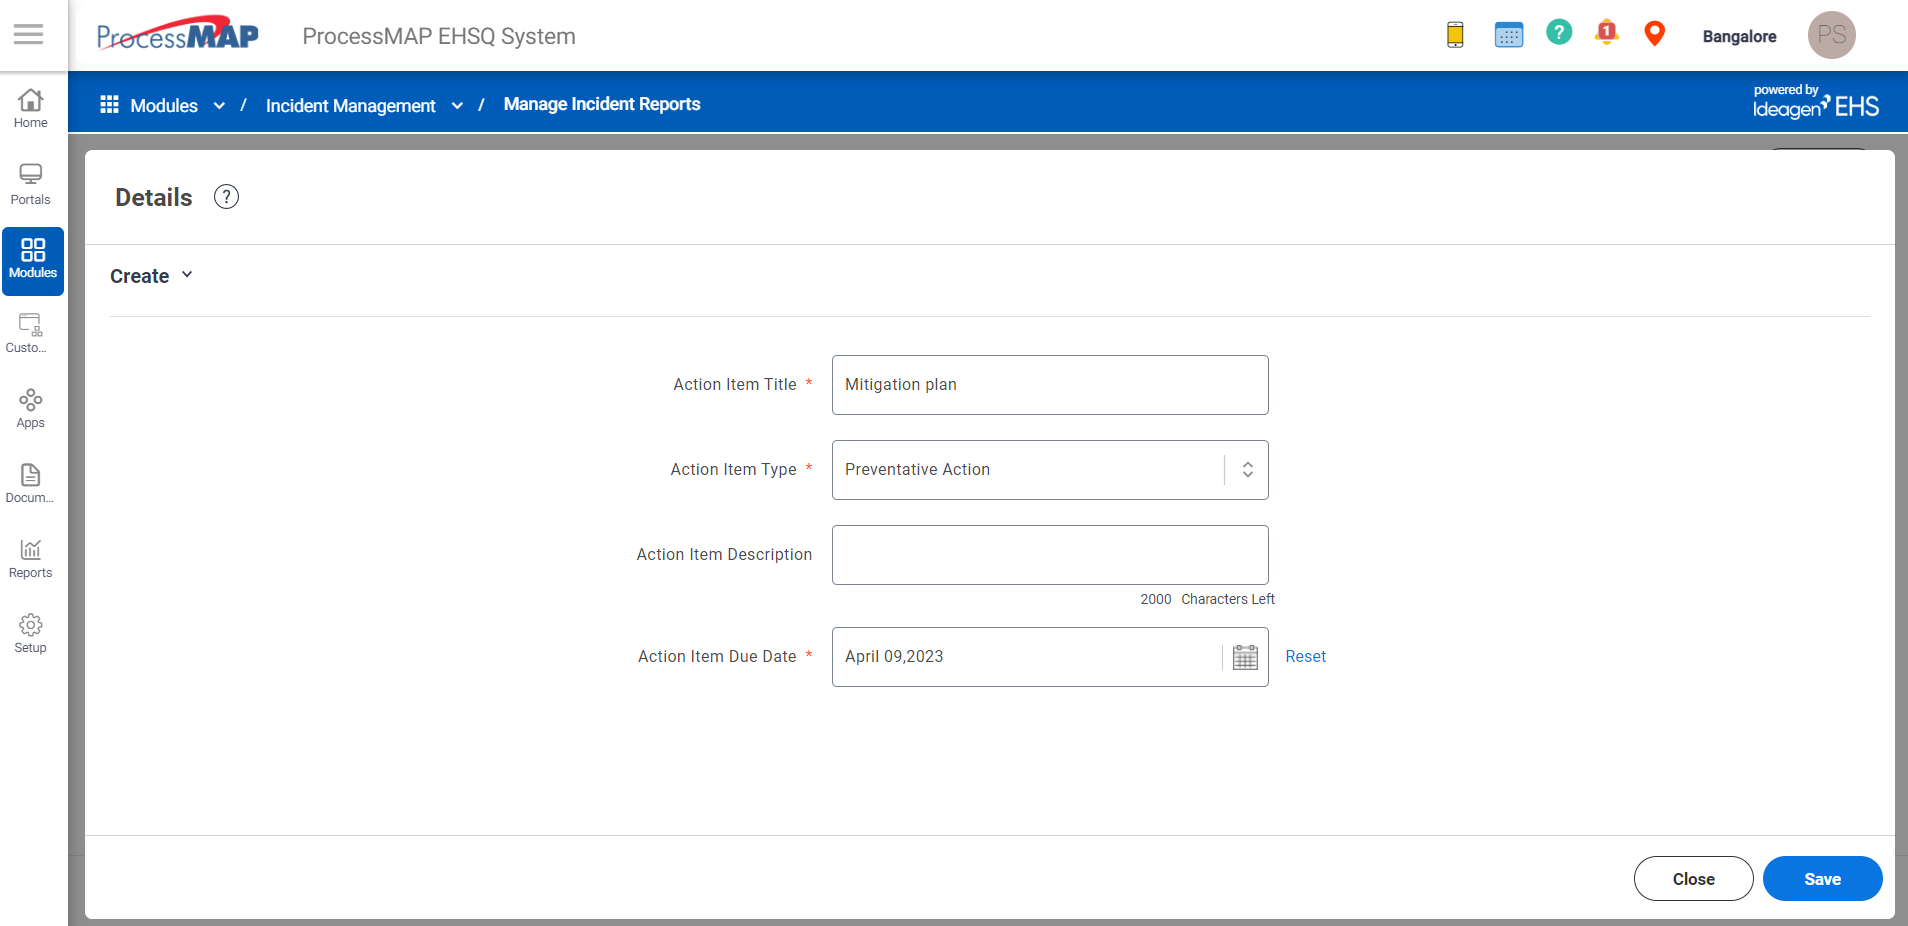Open Reports in sidebar
This screenshot has height=926, width=1908.
click(31, 559)
